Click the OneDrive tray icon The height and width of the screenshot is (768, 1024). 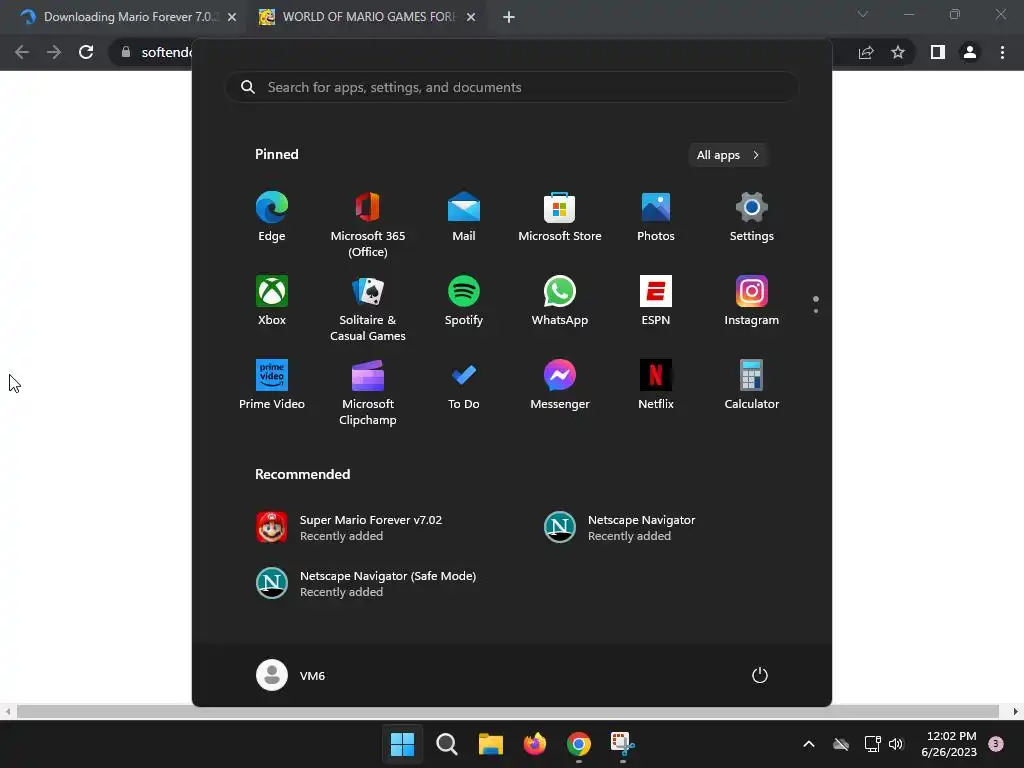(841, 744)
